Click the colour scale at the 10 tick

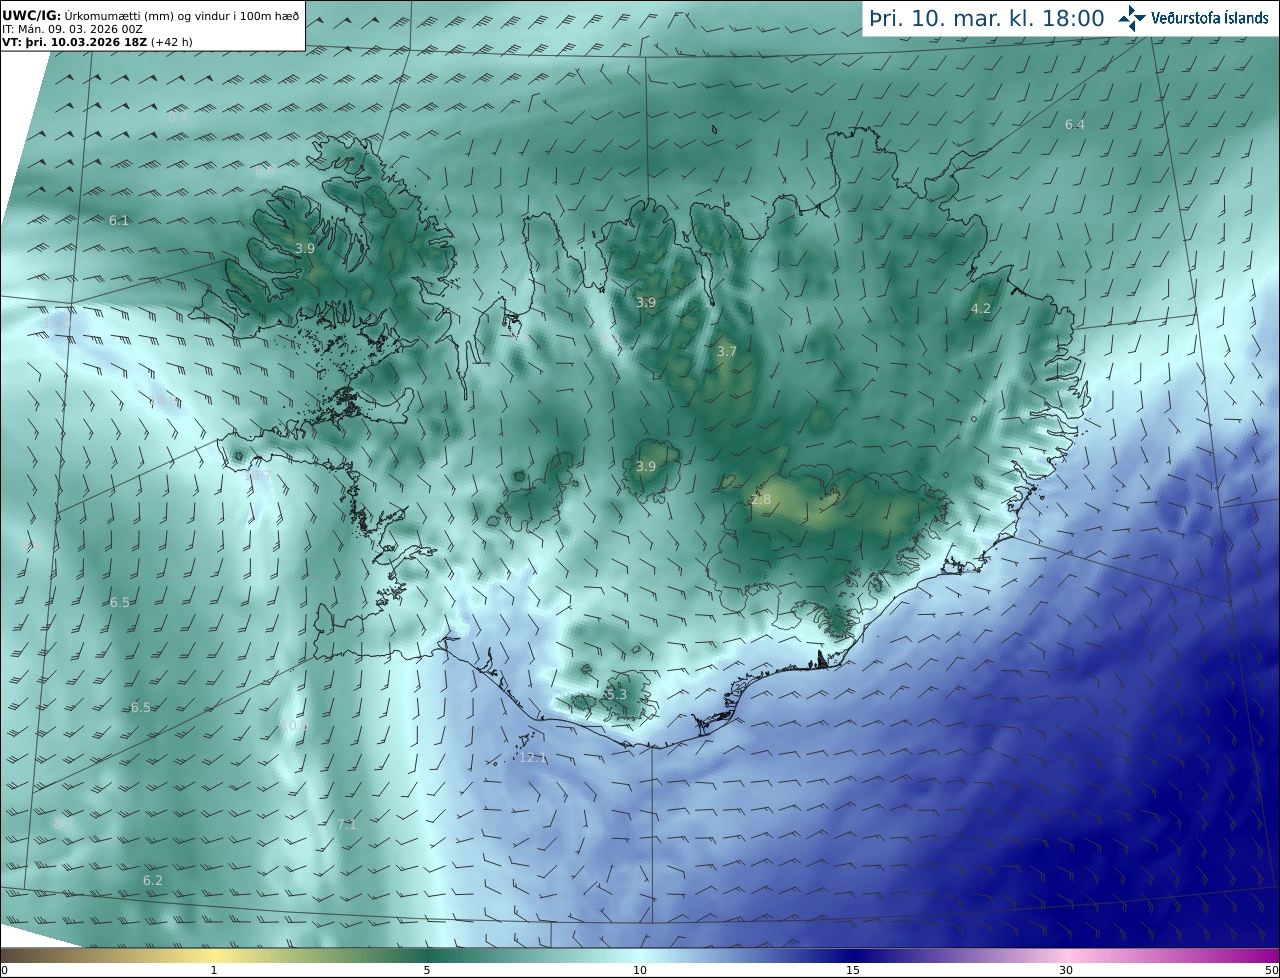click(x=640, y=970)
